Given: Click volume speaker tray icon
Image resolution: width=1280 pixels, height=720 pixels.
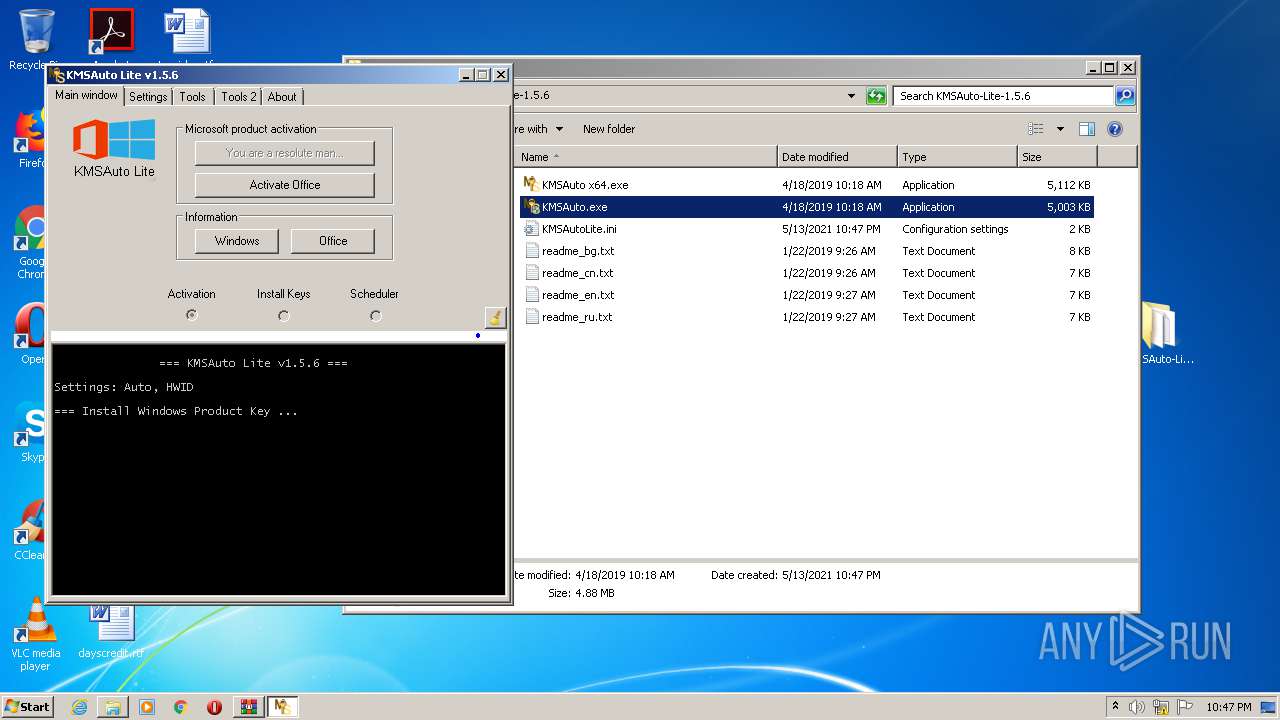Looking at the screenshot, I should pyautogui.click(x=1137, y=707).
